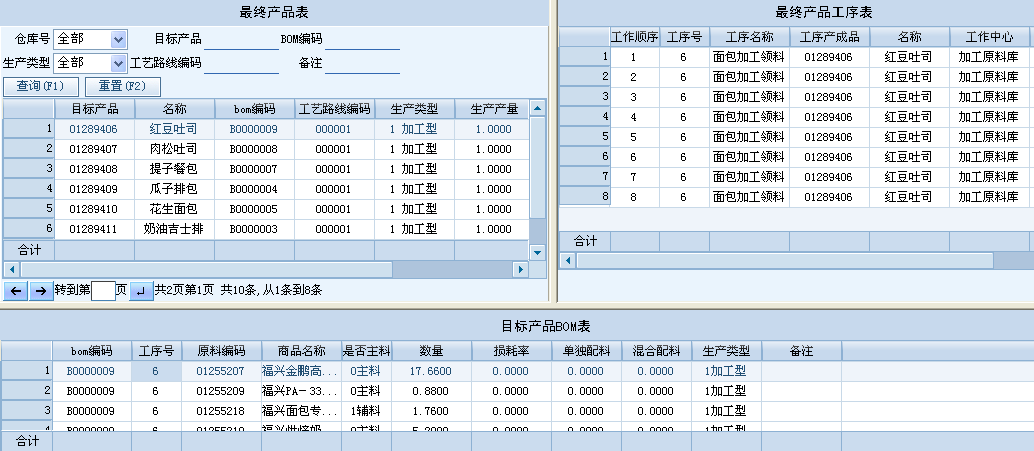Click 工序产成品 column header

point(830,37)
